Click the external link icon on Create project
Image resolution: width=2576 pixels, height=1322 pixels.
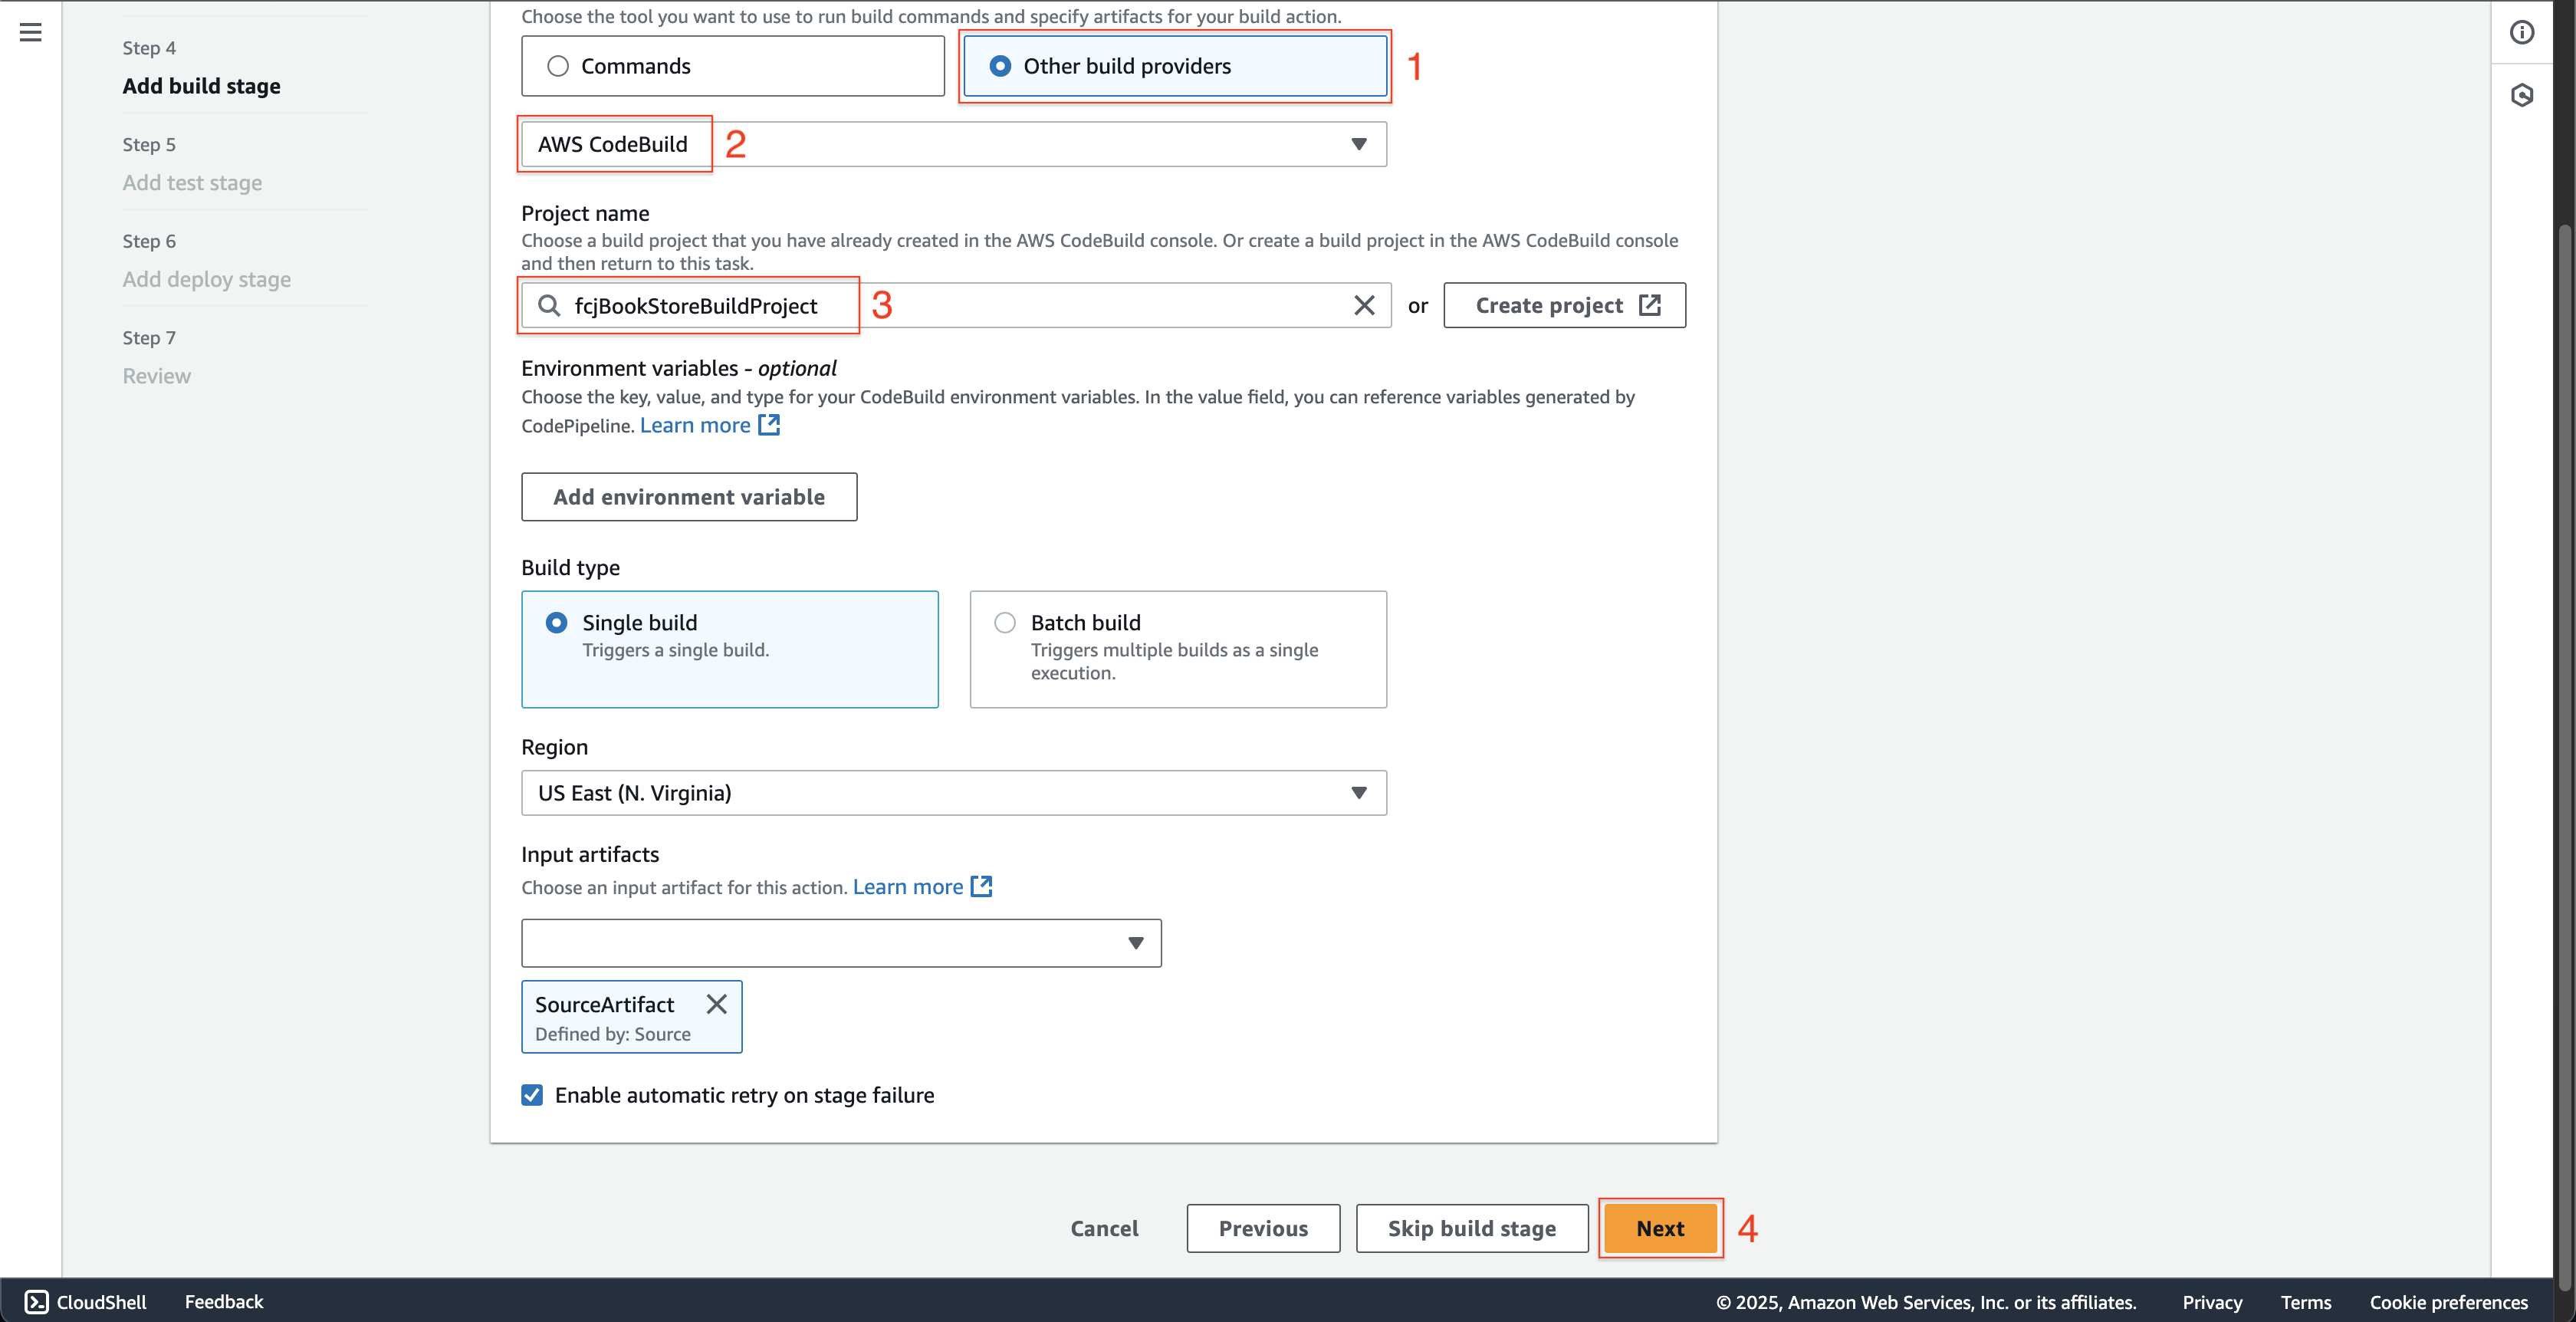(1649, 305)
